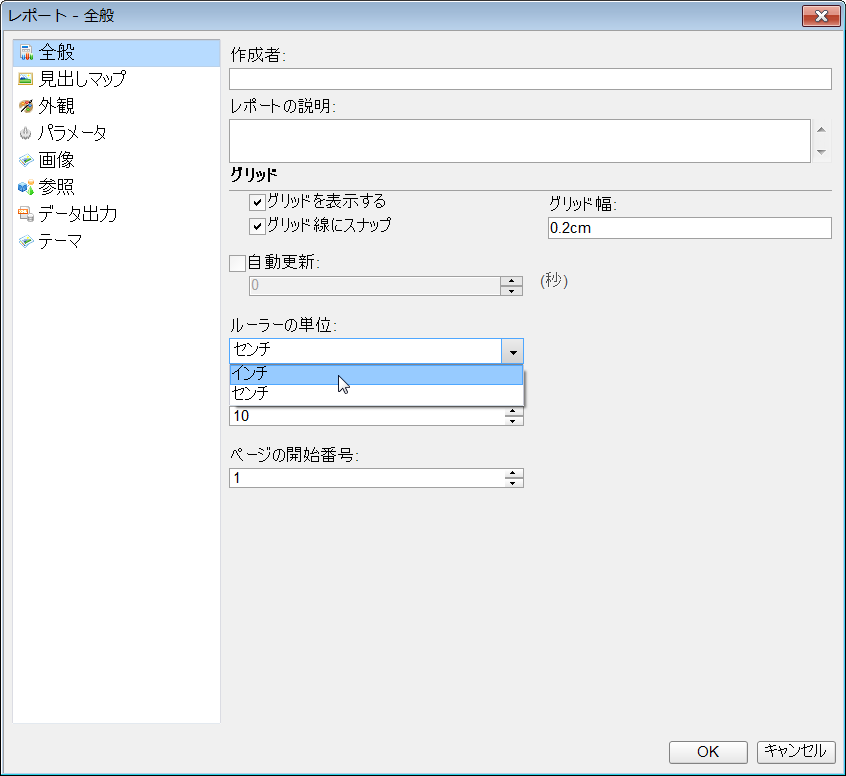Select the パラメータ icon in sidebar
Screen dimensions: 846x776
26,133
